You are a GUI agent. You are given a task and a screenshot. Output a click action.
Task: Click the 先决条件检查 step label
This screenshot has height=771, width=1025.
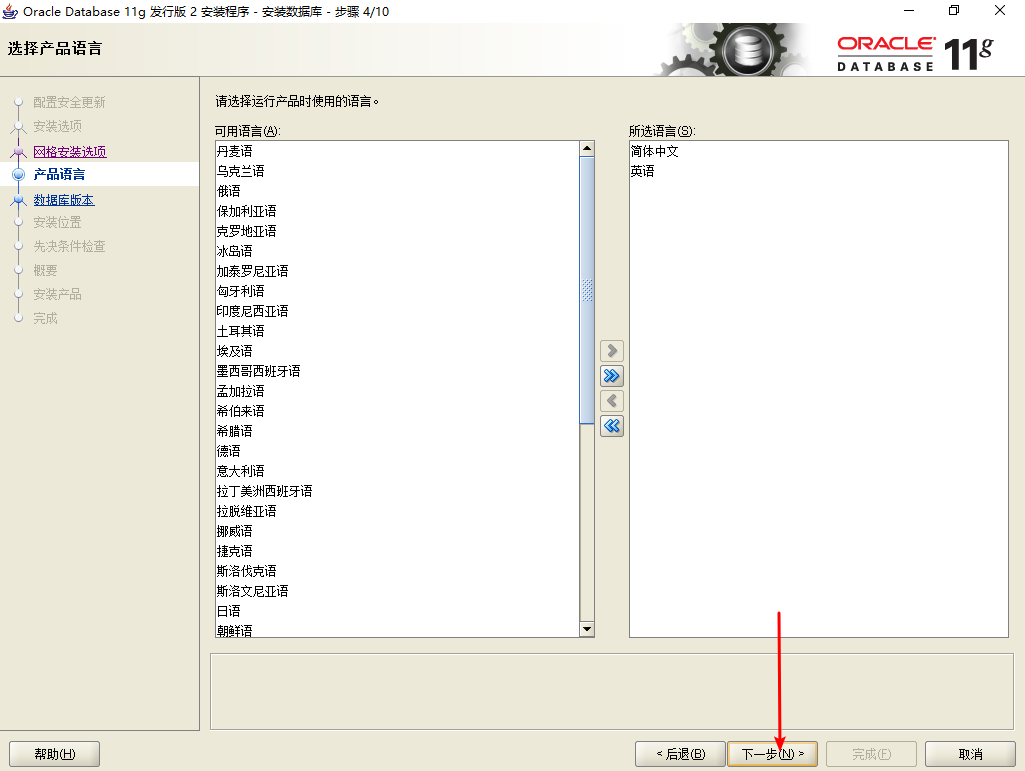pos(69,247)
